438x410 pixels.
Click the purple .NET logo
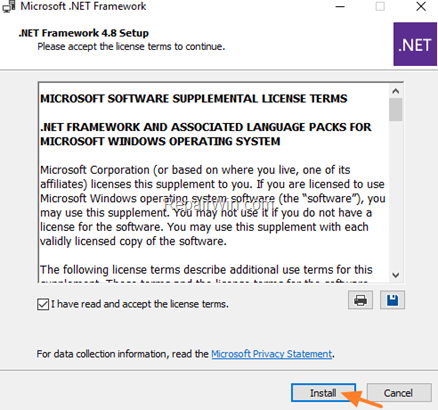tap(415, 44)
